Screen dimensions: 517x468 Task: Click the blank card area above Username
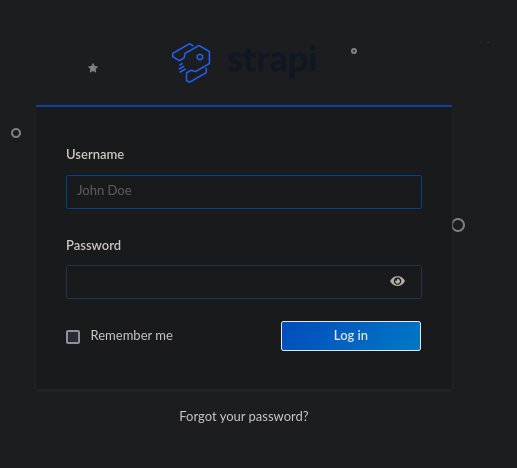tap(244, 127)
